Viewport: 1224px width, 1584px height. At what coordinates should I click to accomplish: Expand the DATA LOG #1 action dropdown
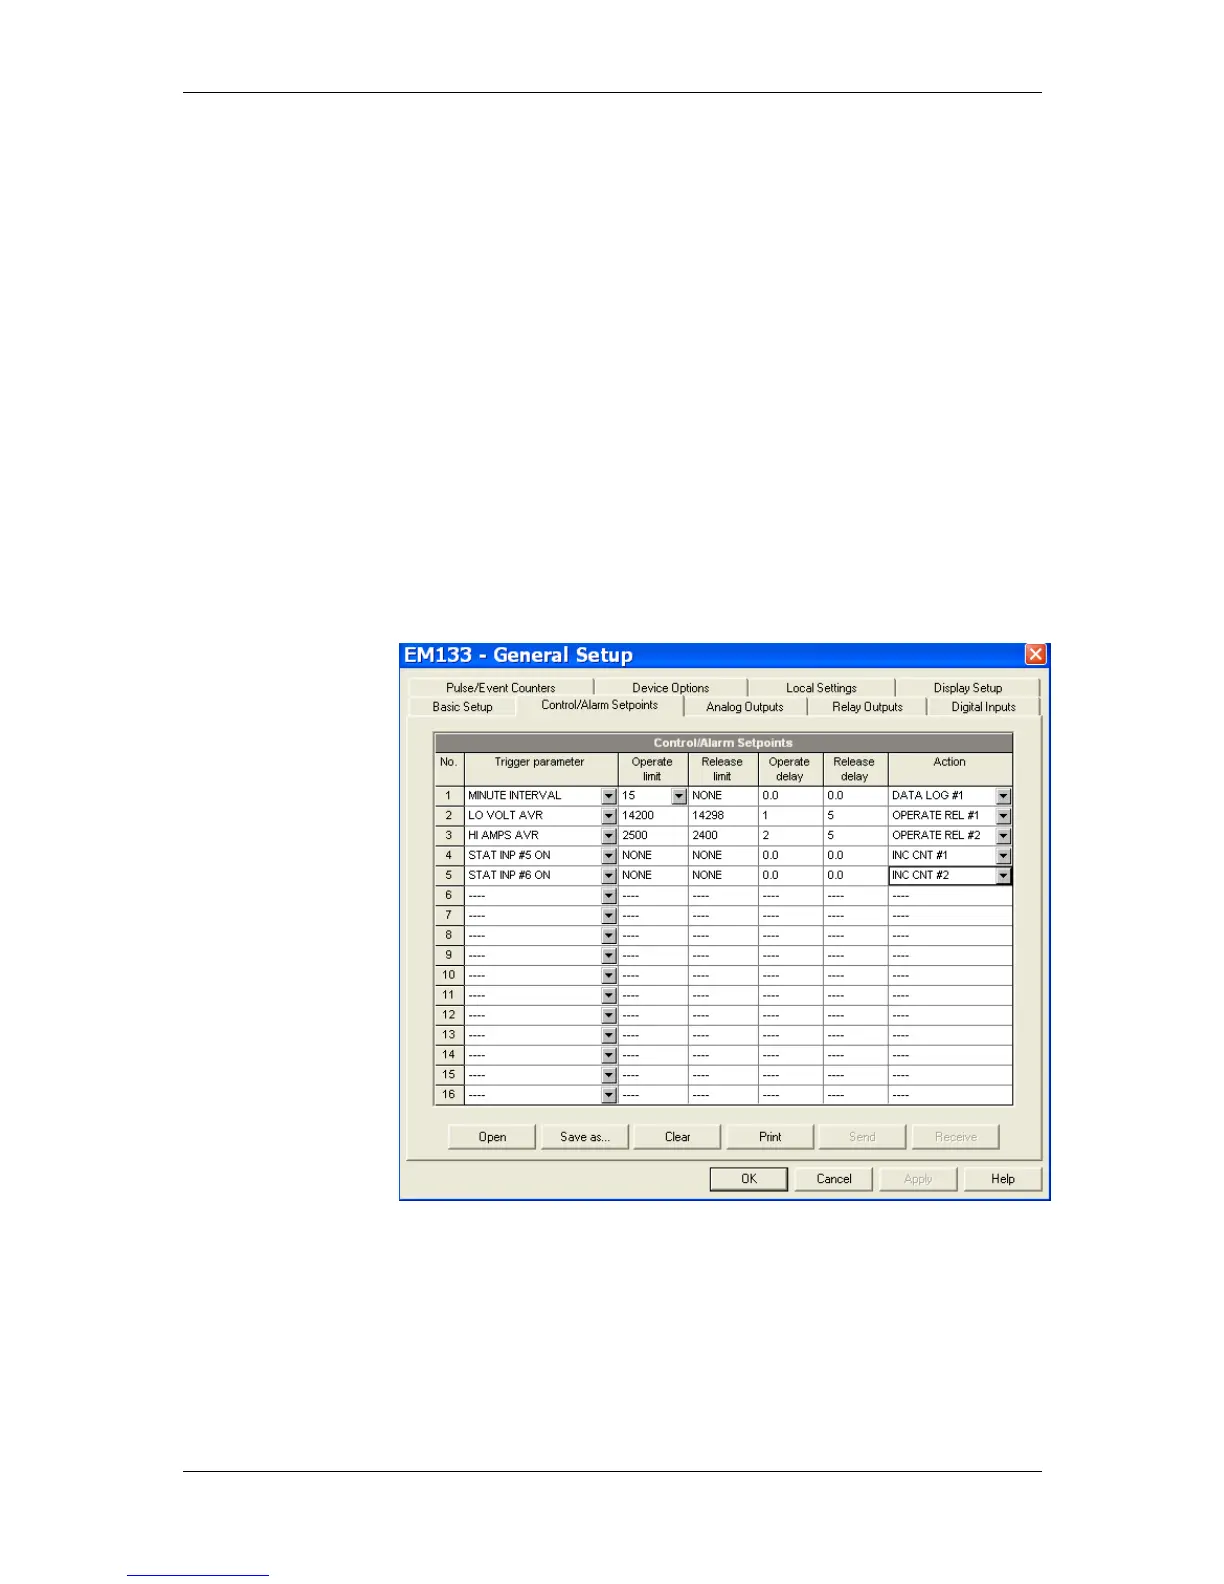1003,796
